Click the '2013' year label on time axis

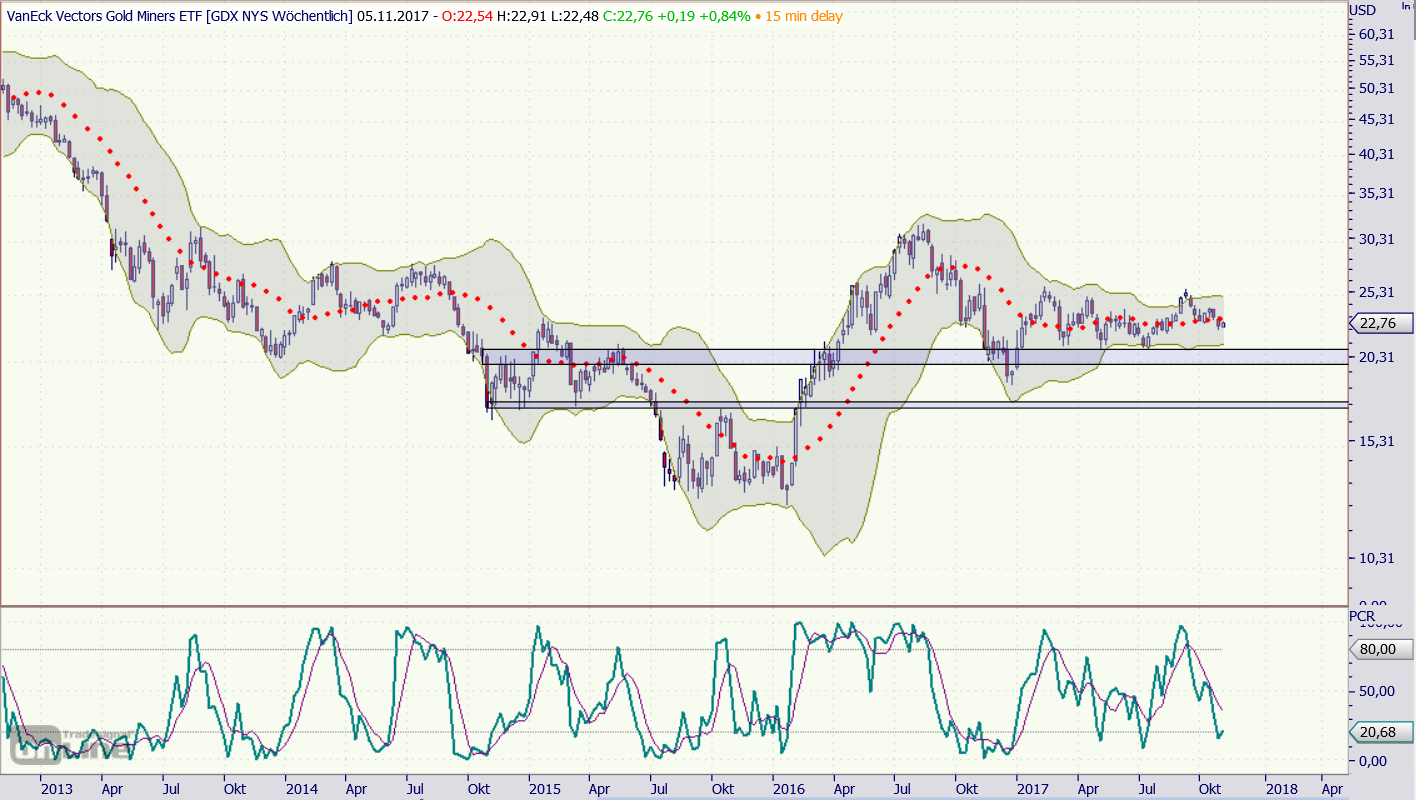(x=57, y=788)
